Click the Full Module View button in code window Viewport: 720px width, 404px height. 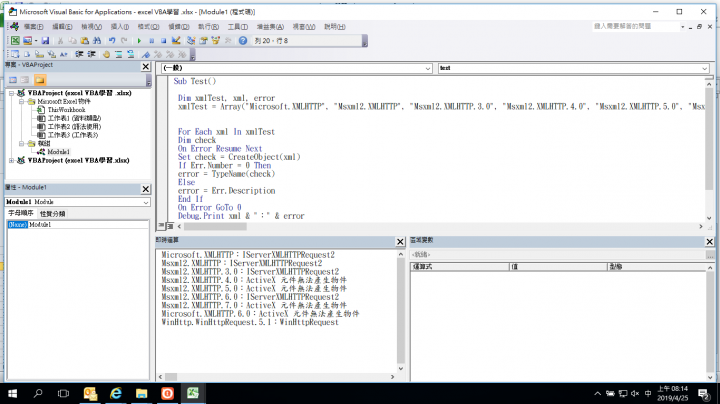(170, 226)
